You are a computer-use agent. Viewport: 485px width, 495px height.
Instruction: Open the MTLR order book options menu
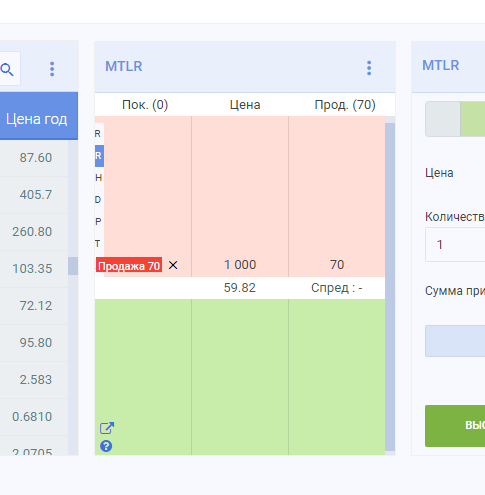369,68
